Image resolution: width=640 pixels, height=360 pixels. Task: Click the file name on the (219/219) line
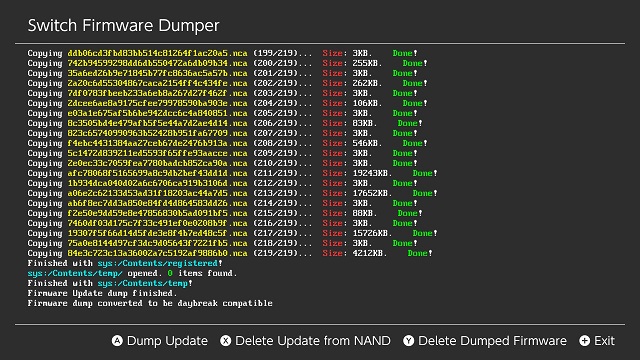(x=158, y=253)
